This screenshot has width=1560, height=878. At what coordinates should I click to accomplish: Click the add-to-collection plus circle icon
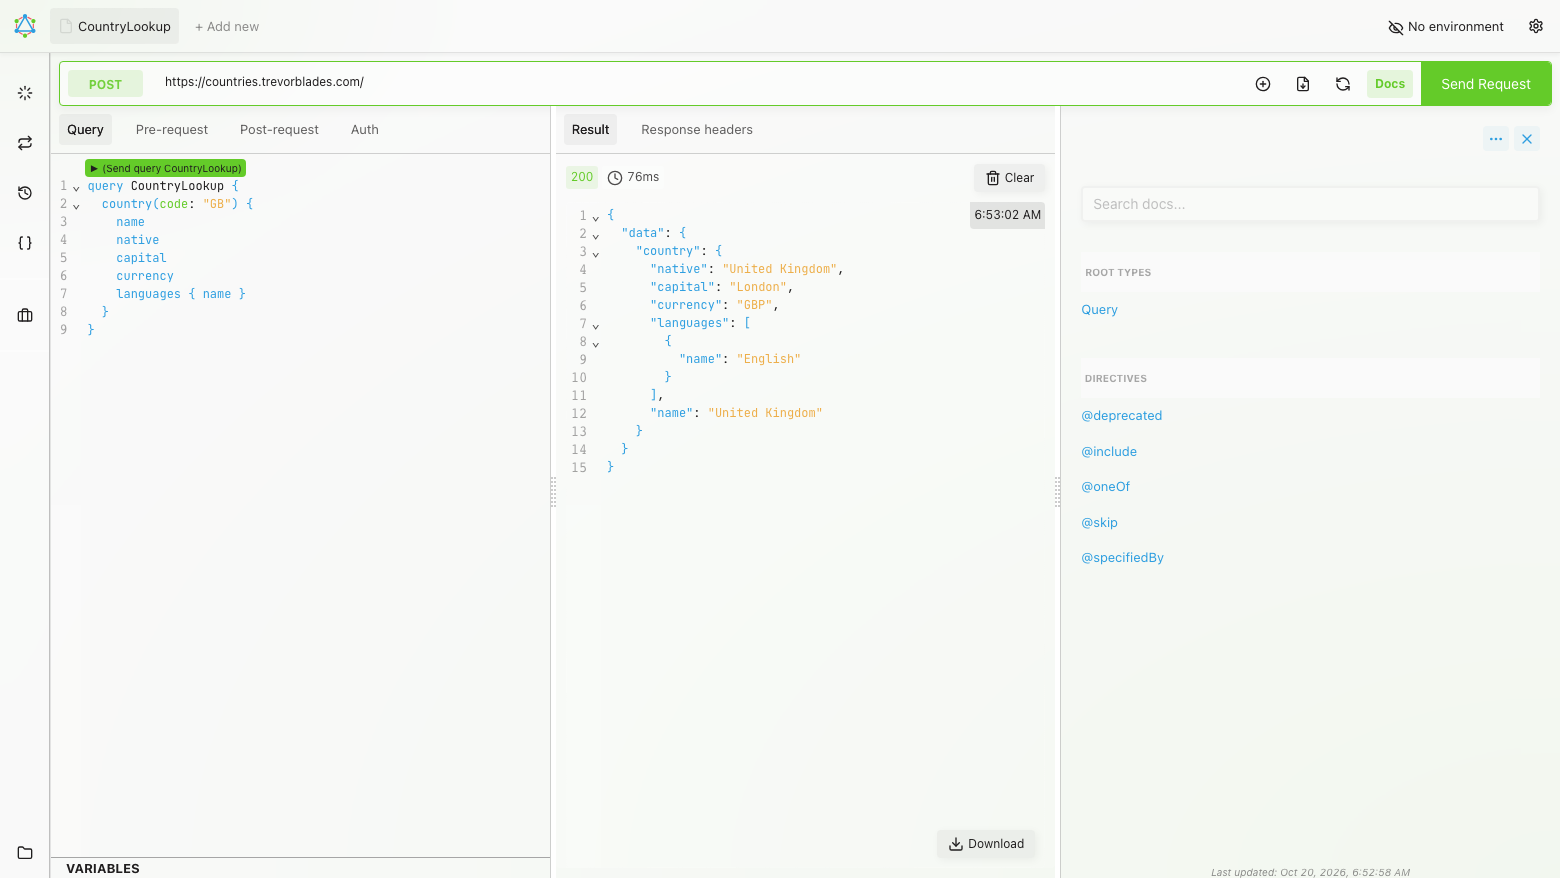(1263, 84)
